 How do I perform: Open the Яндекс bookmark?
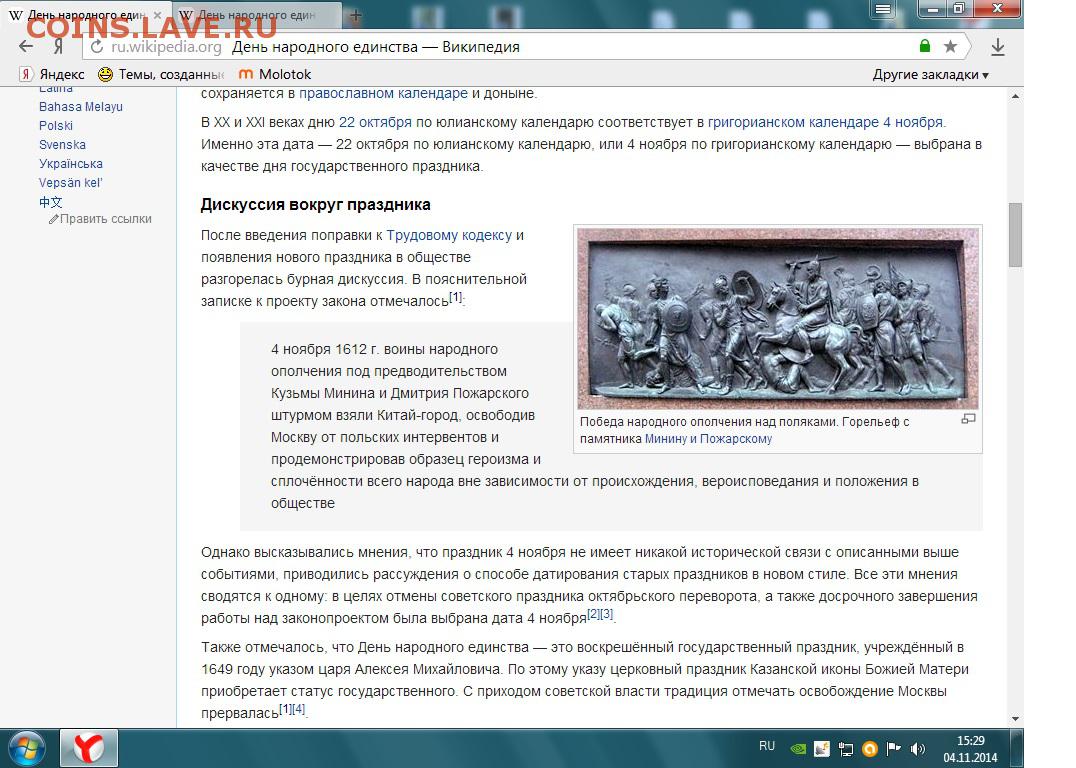point(52,74)
